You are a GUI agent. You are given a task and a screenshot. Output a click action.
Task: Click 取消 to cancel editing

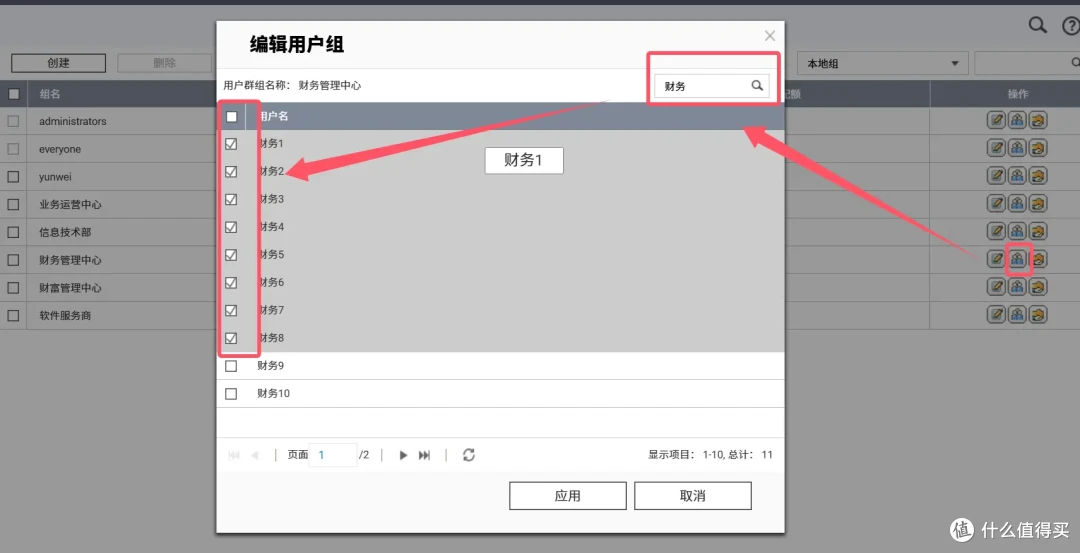692,496
